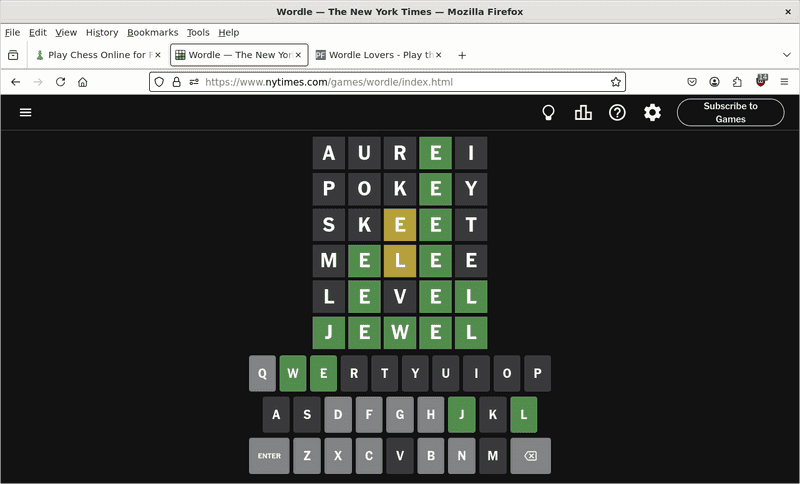Viewport: 800px width, 484px height.
Task: Open the Wordle hamburger navigation menu
Action: pos(26,112)
